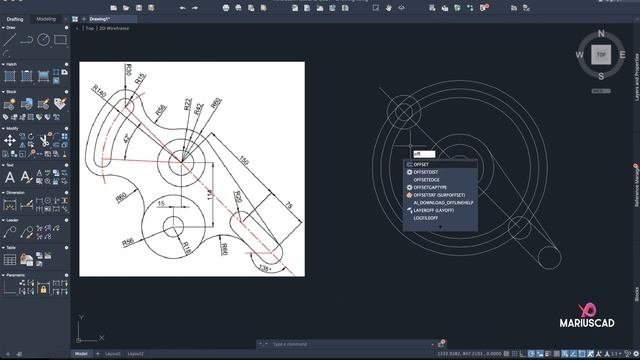Click the TOP face of ViewCube

click(x=601, y=54)
